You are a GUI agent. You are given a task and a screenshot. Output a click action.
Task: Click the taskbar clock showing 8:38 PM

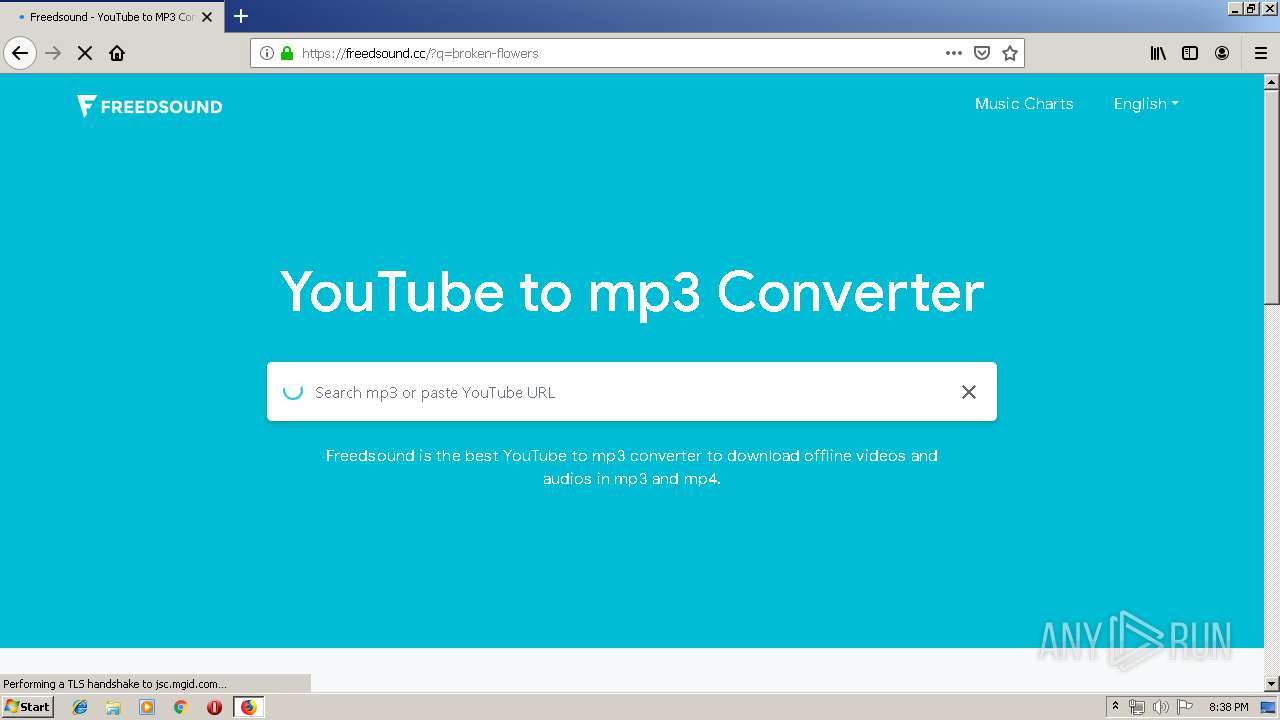(x=1229, y=707)
